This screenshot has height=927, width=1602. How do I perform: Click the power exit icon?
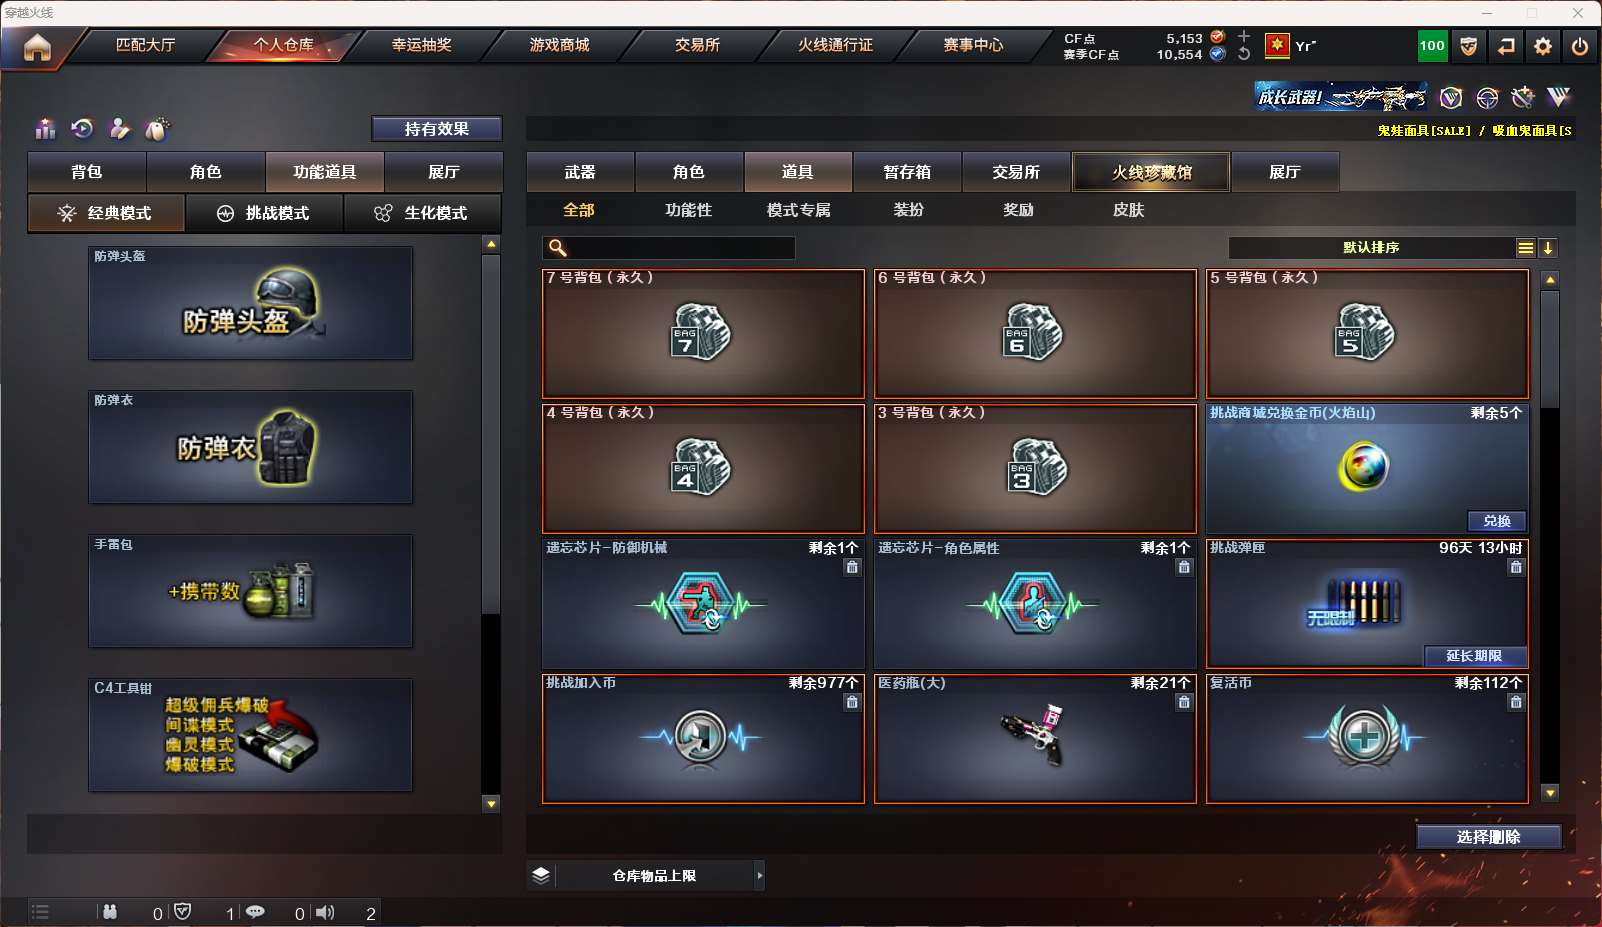point(1580,46)
